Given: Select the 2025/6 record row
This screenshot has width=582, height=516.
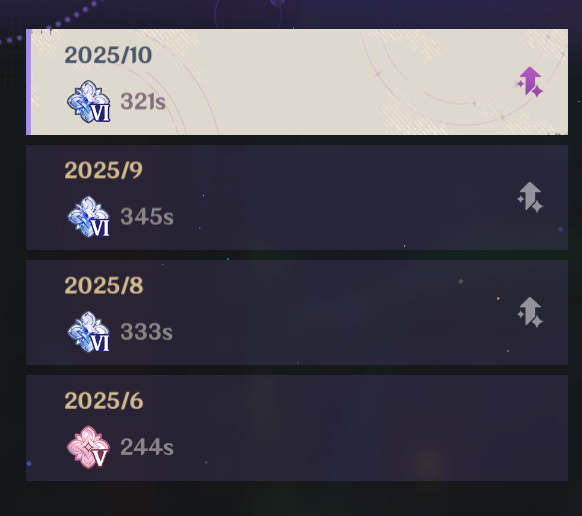Looking at the screenshot, I should tap(297, 428).
